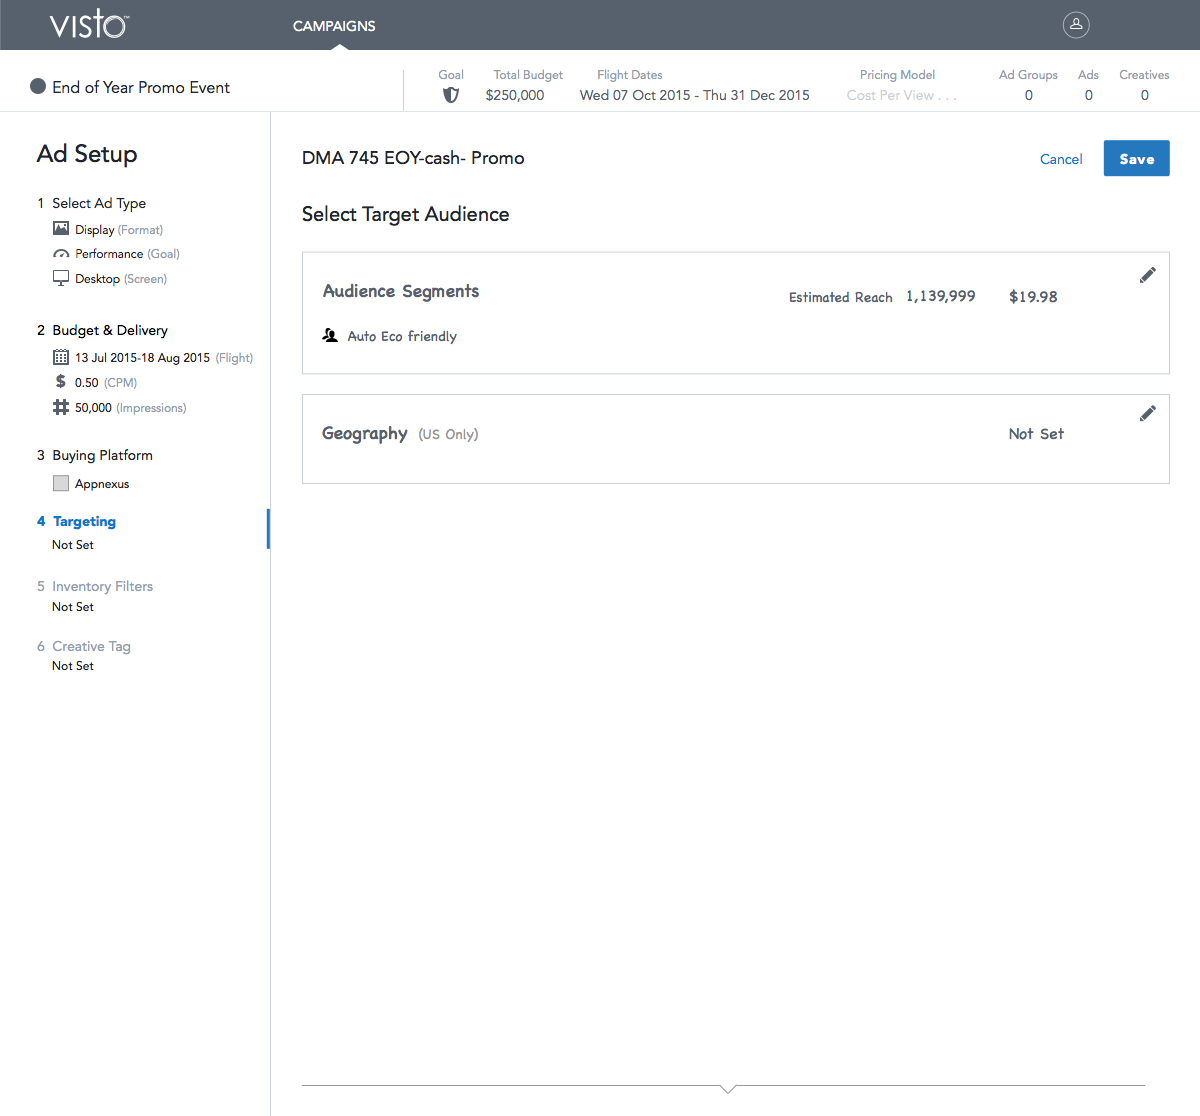Click the Cancel link

point(1061,159)
